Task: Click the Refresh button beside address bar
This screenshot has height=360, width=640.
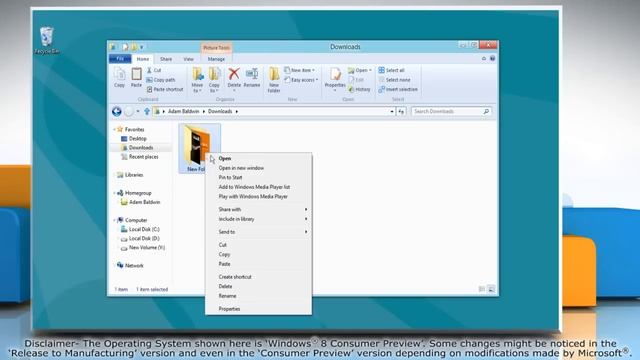Action: 401,111
